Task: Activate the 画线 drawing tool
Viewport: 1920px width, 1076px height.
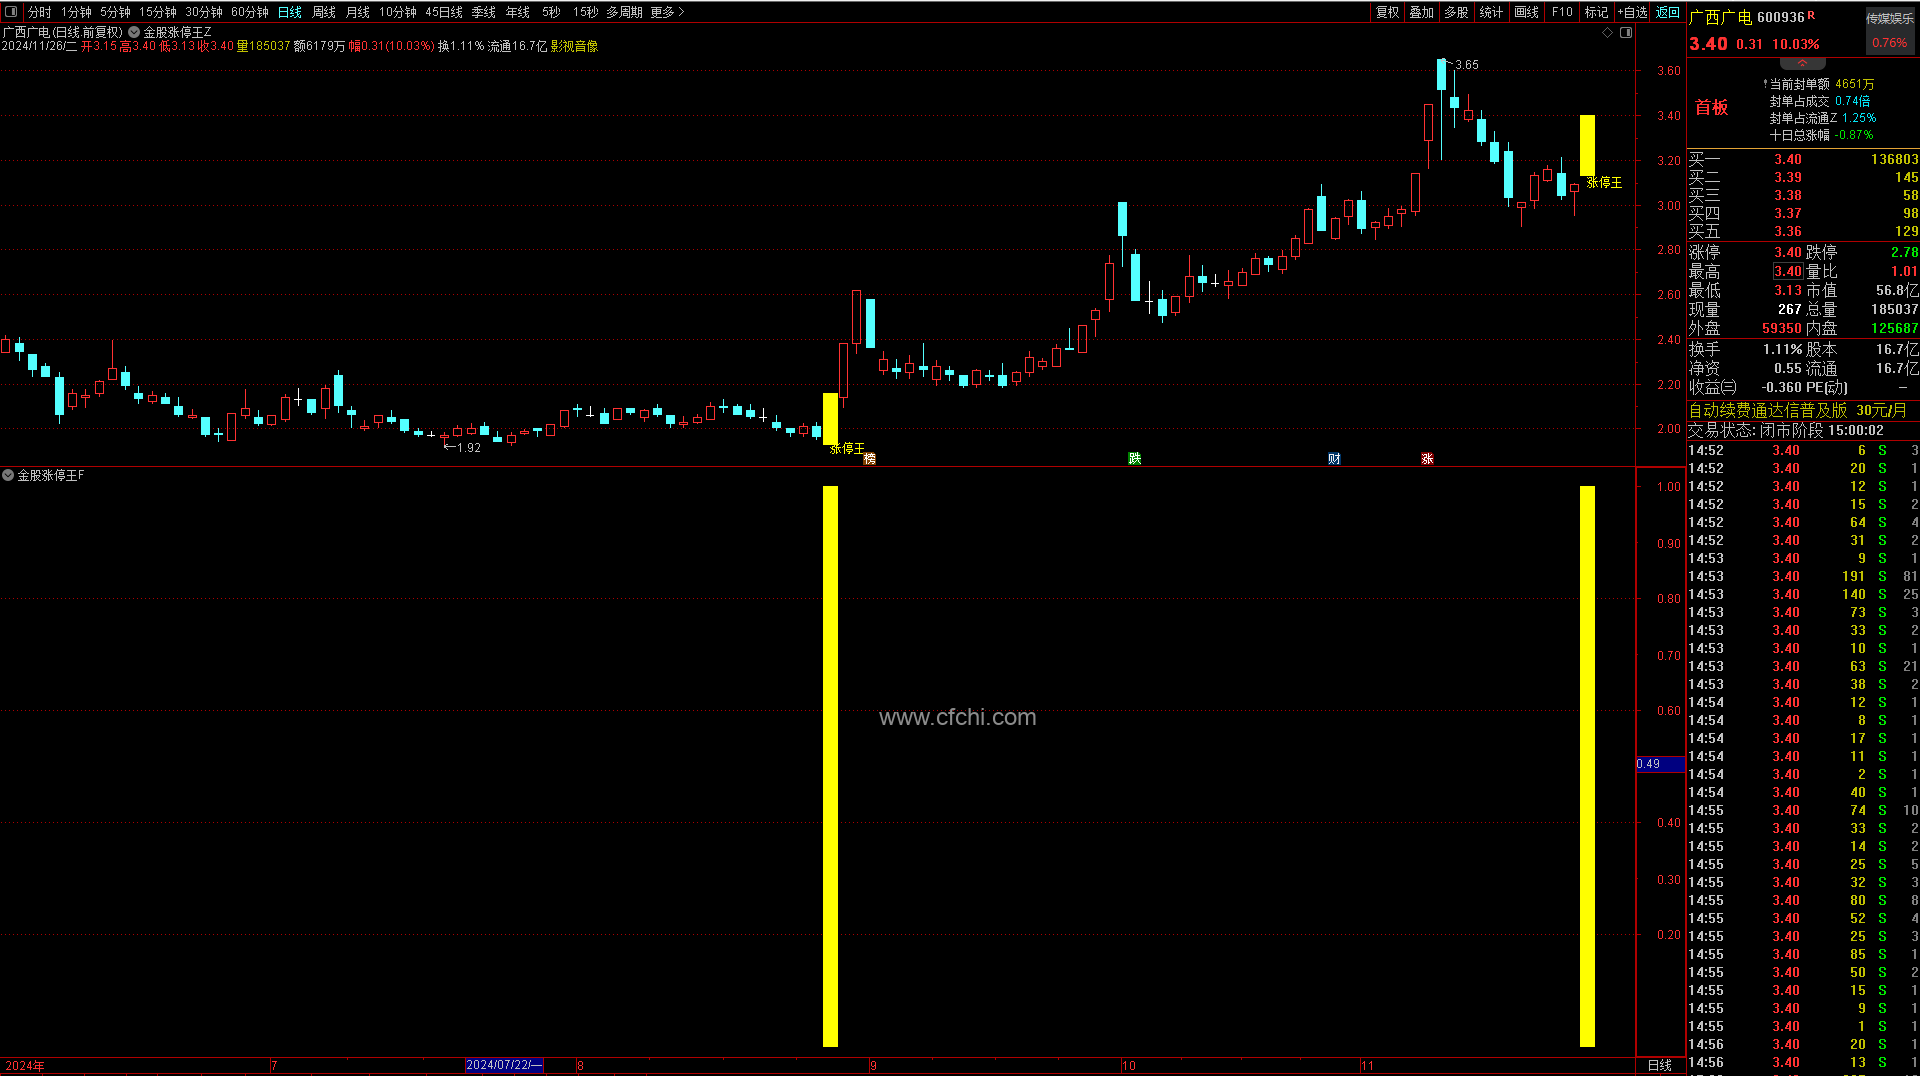Action: pyautogui.click(x=1527, y=12)
